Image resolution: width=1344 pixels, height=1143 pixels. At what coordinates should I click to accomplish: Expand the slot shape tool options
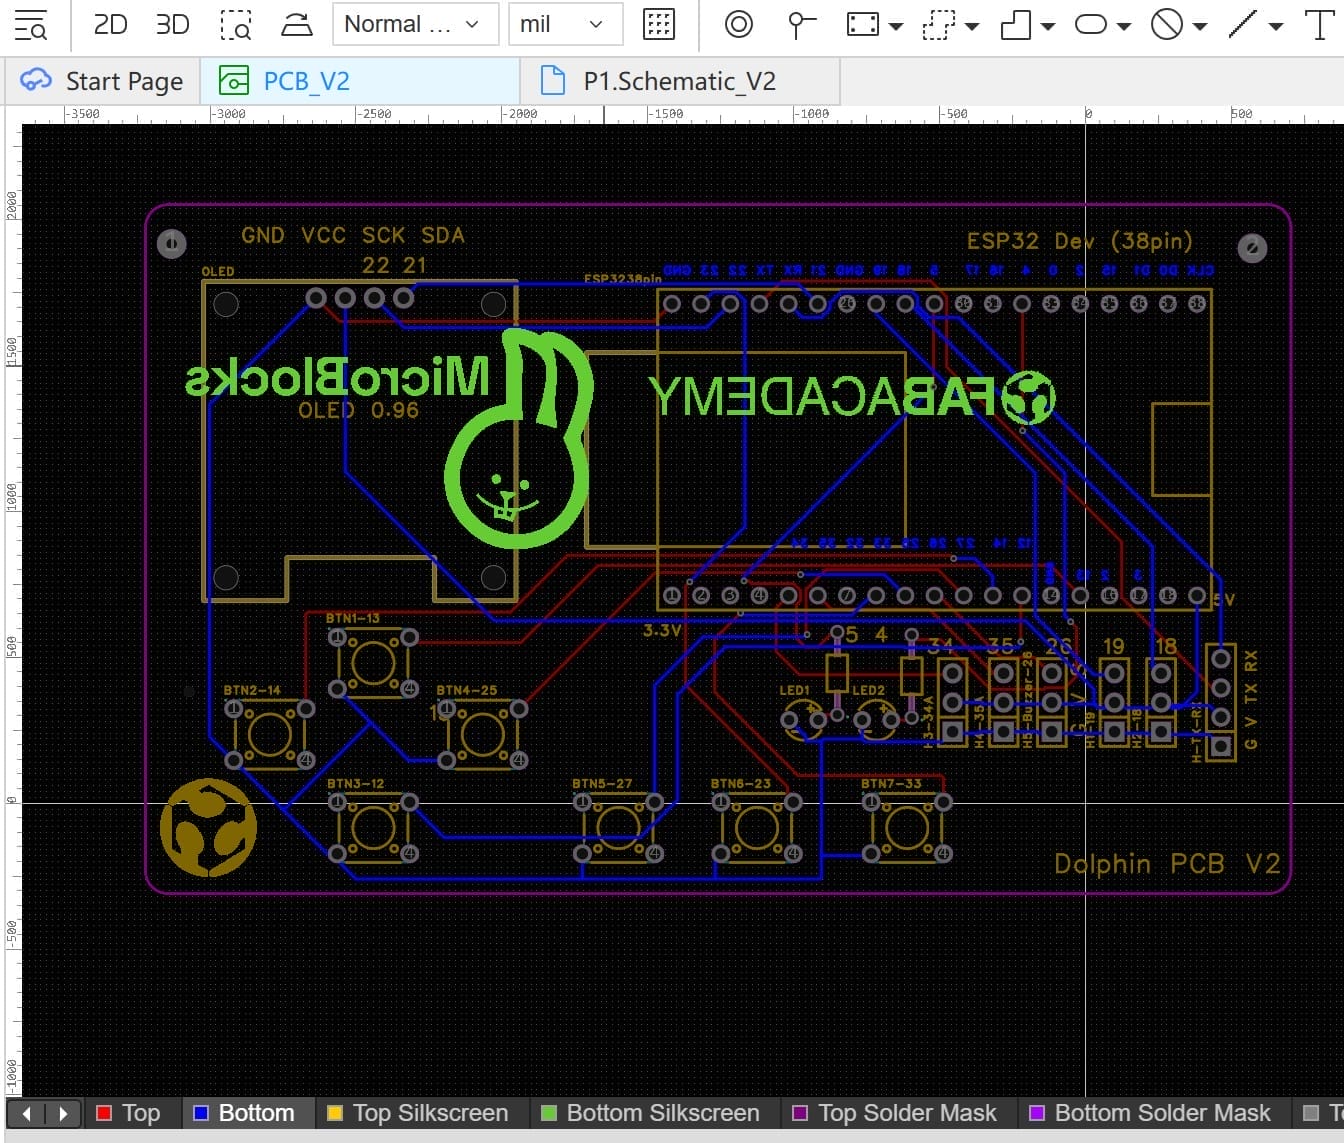coord(1124,26)
